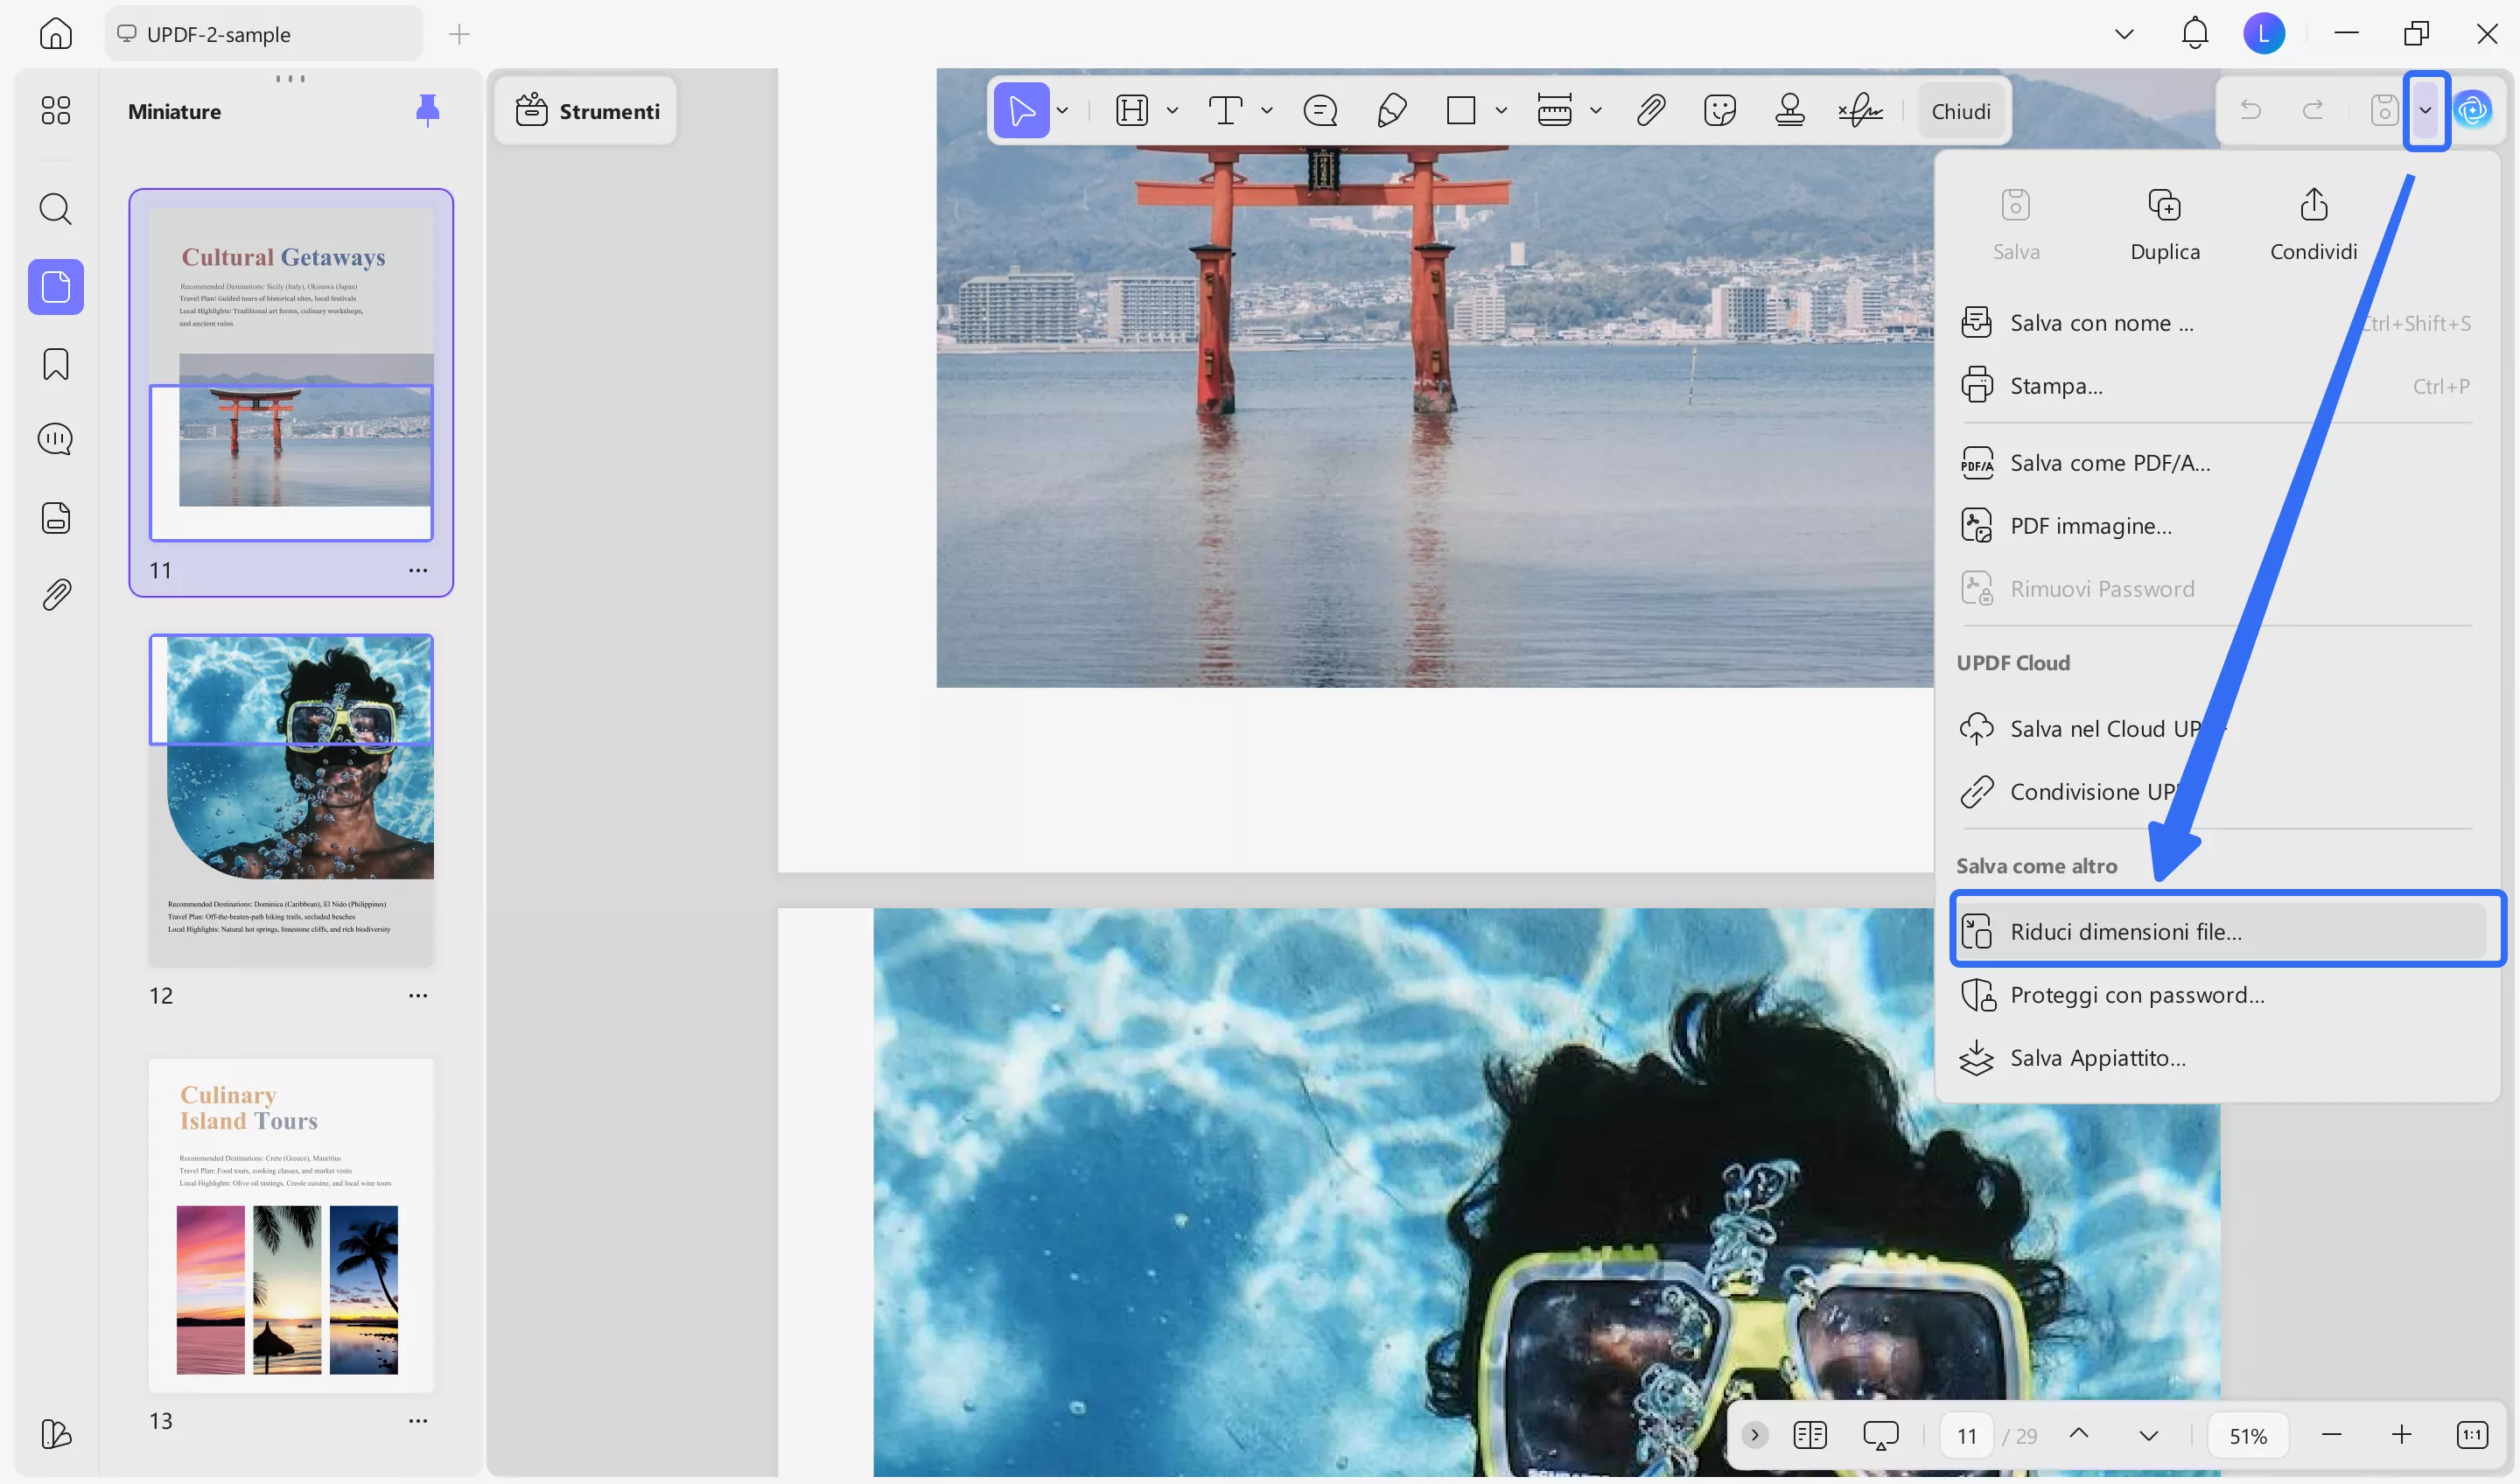Click the attachment paperclip toolbar icon

pyautogui.click(x=1650, y=110)
